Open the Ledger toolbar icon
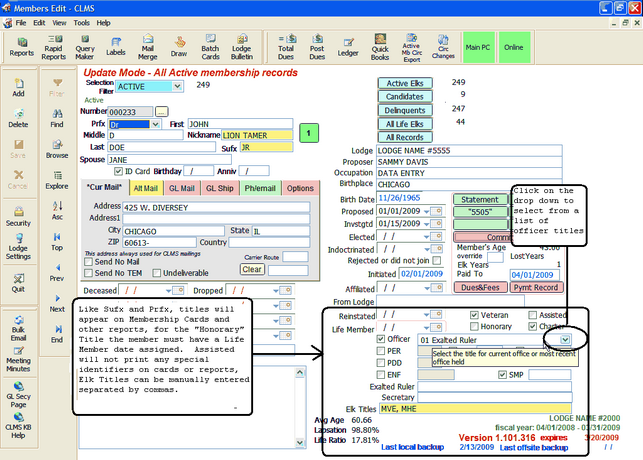643x460 pixels. pos(347,46)
